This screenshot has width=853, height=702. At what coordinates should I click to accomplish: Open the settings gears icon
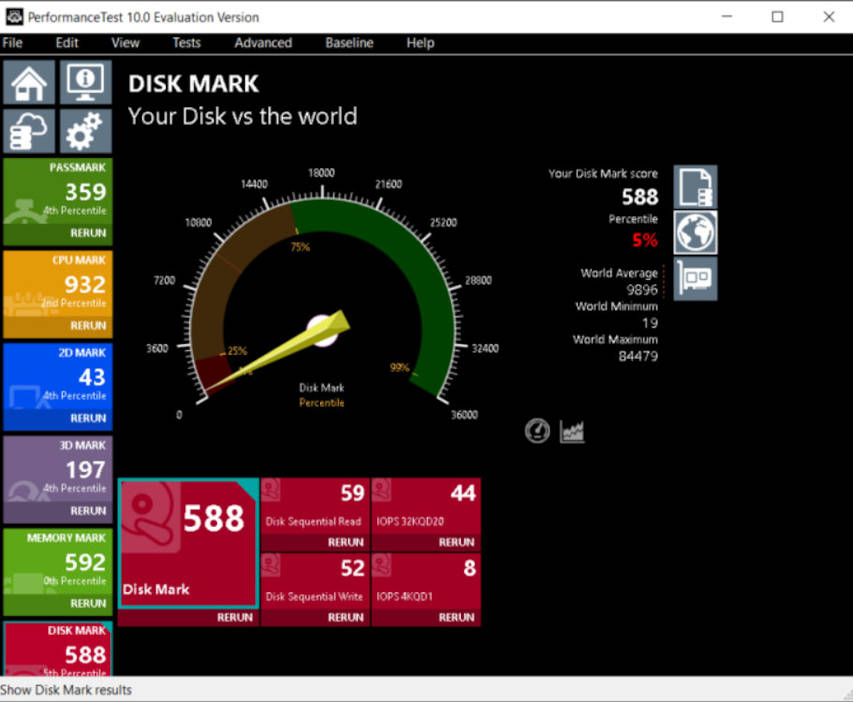click(85, 131)
